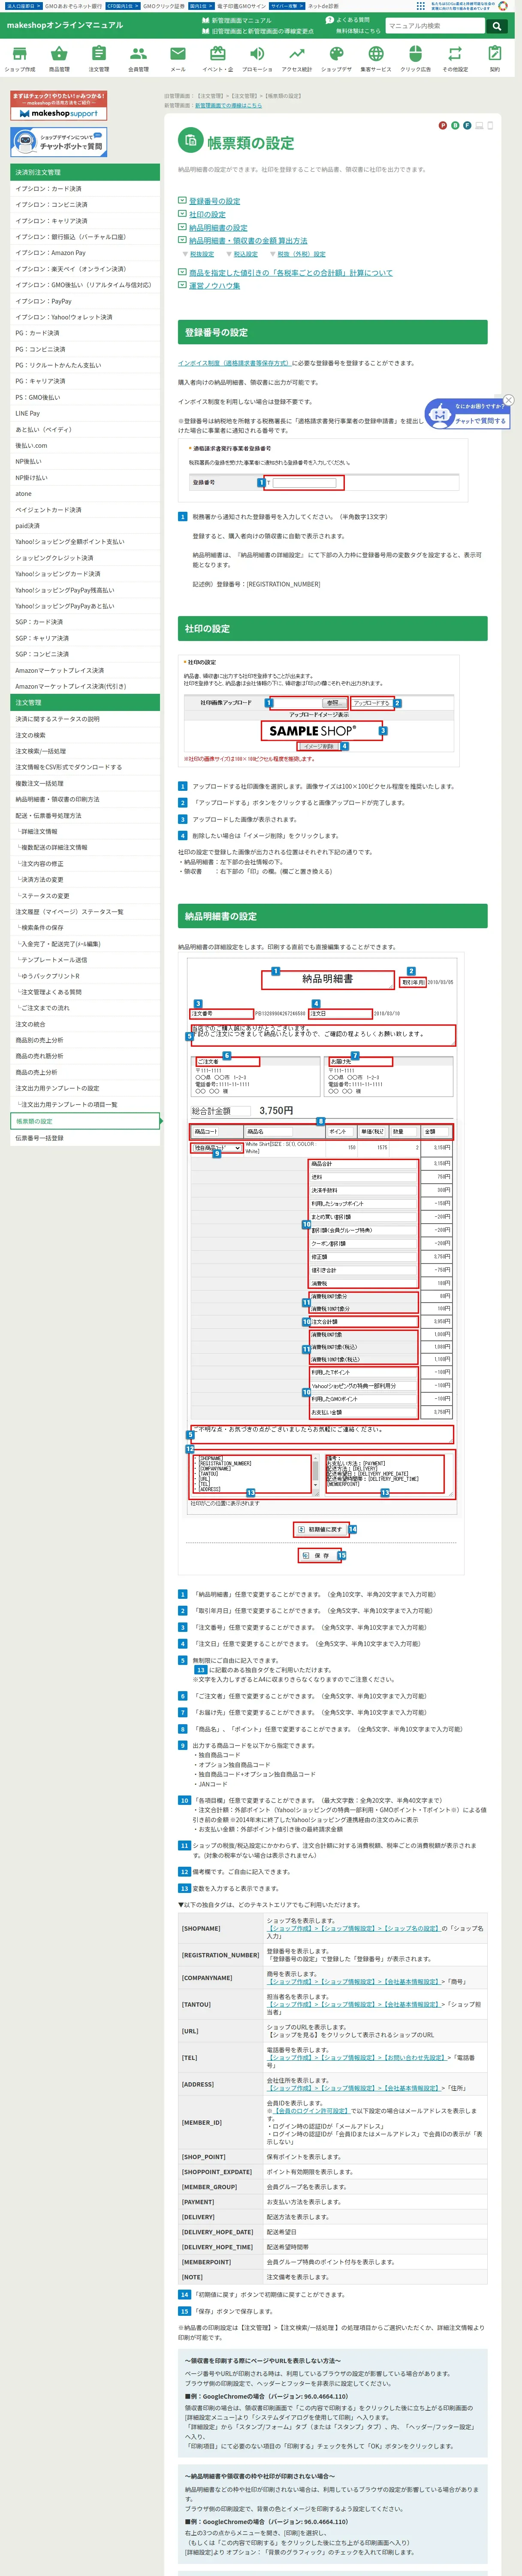
Task: Open the floating チャットで質問する chat widget
Action: [468, 413]
